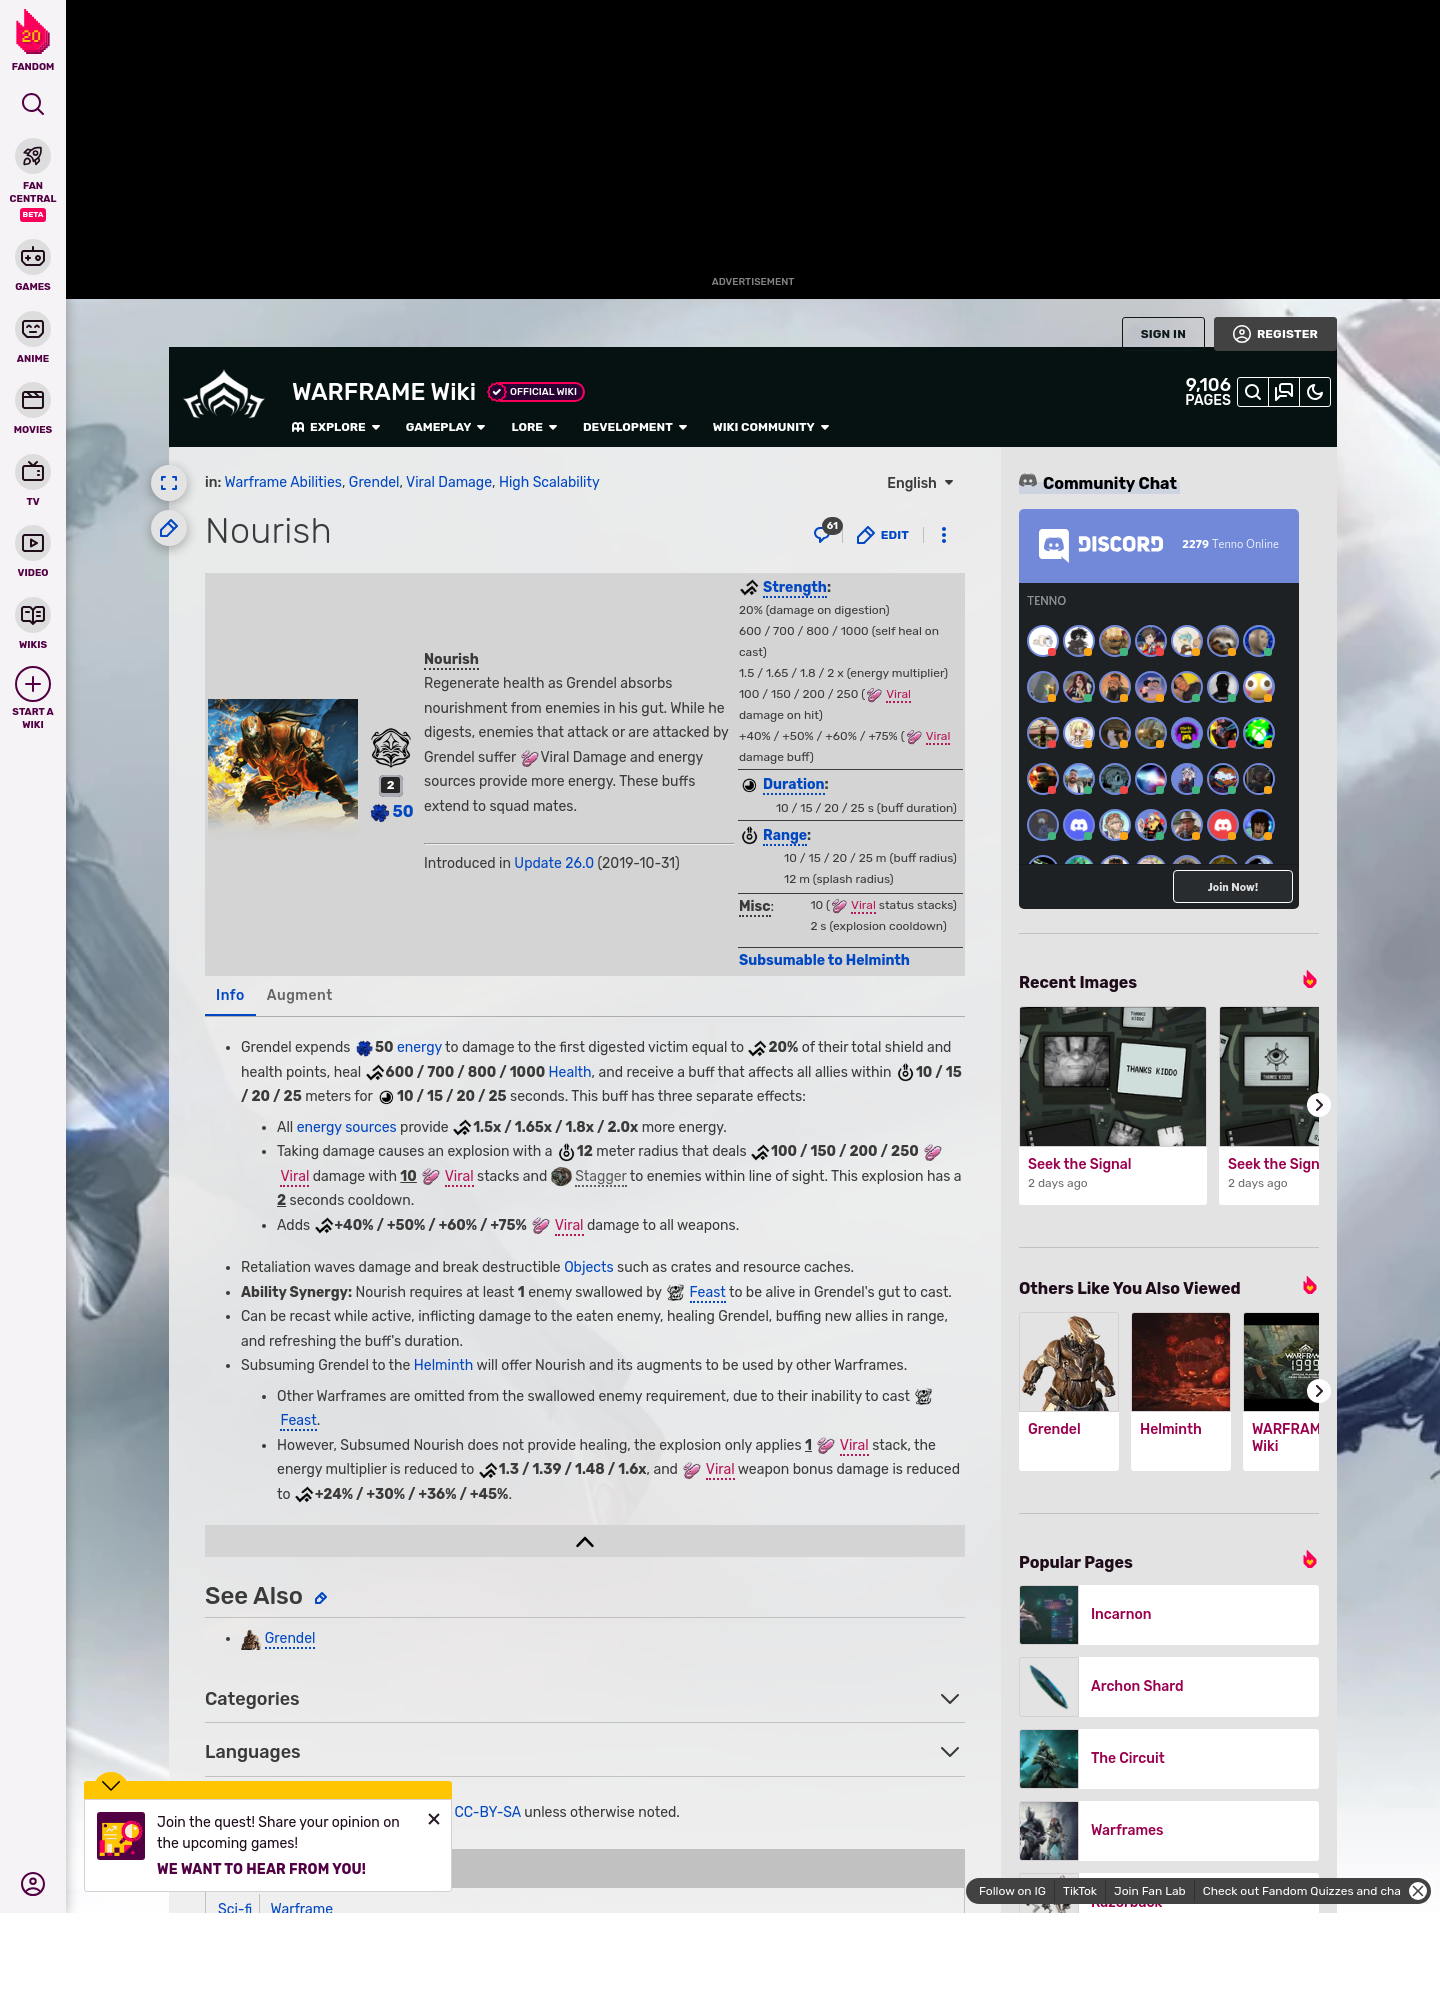Click Follow on IG link
This screenshot has height=2000, width=1440.
click(1012, 1891)
